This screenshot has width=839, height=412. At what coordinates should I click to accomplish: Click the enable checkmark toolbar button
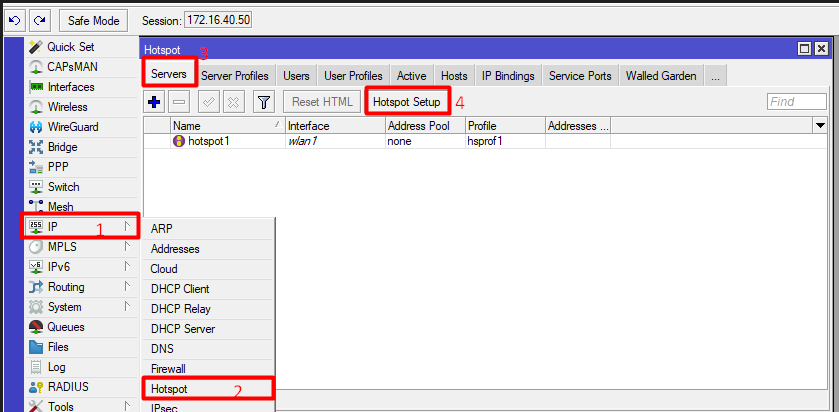(x=209, y=102)
